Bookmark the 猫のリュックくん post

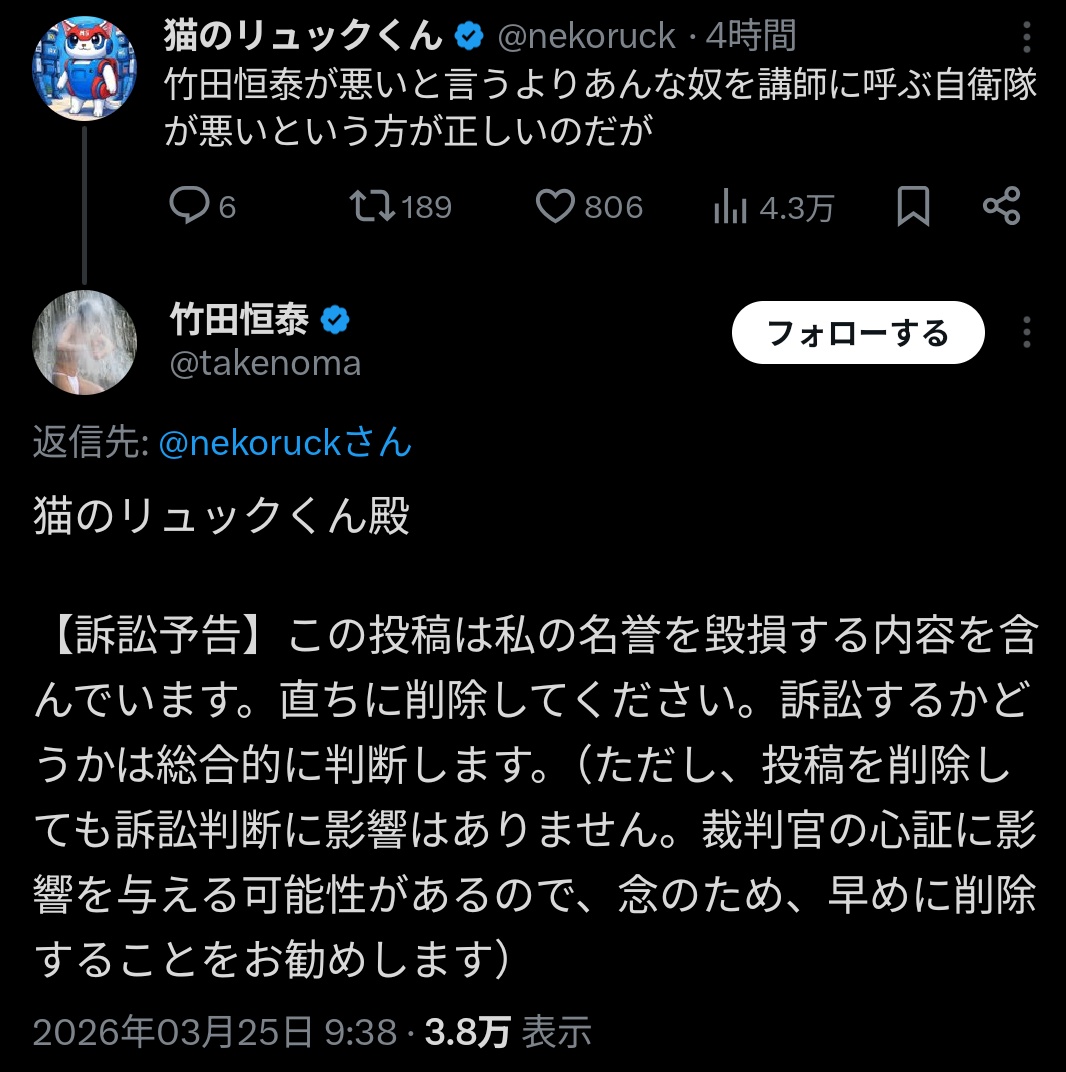[x=912, y=206]
